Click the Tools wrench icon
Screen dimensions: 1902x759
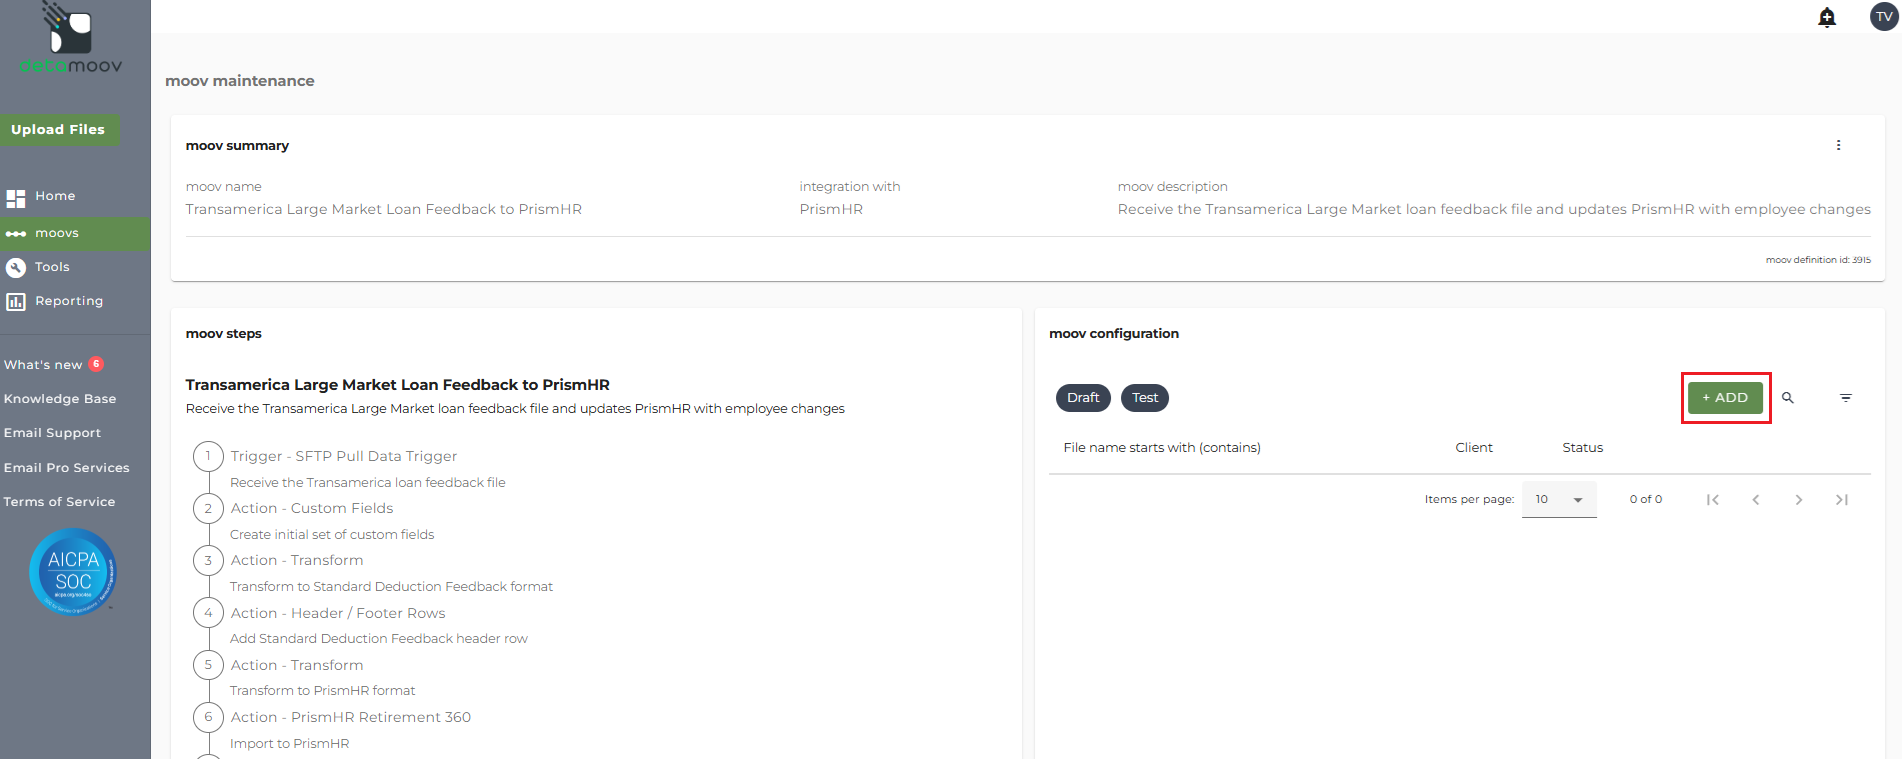click(16, 268)
